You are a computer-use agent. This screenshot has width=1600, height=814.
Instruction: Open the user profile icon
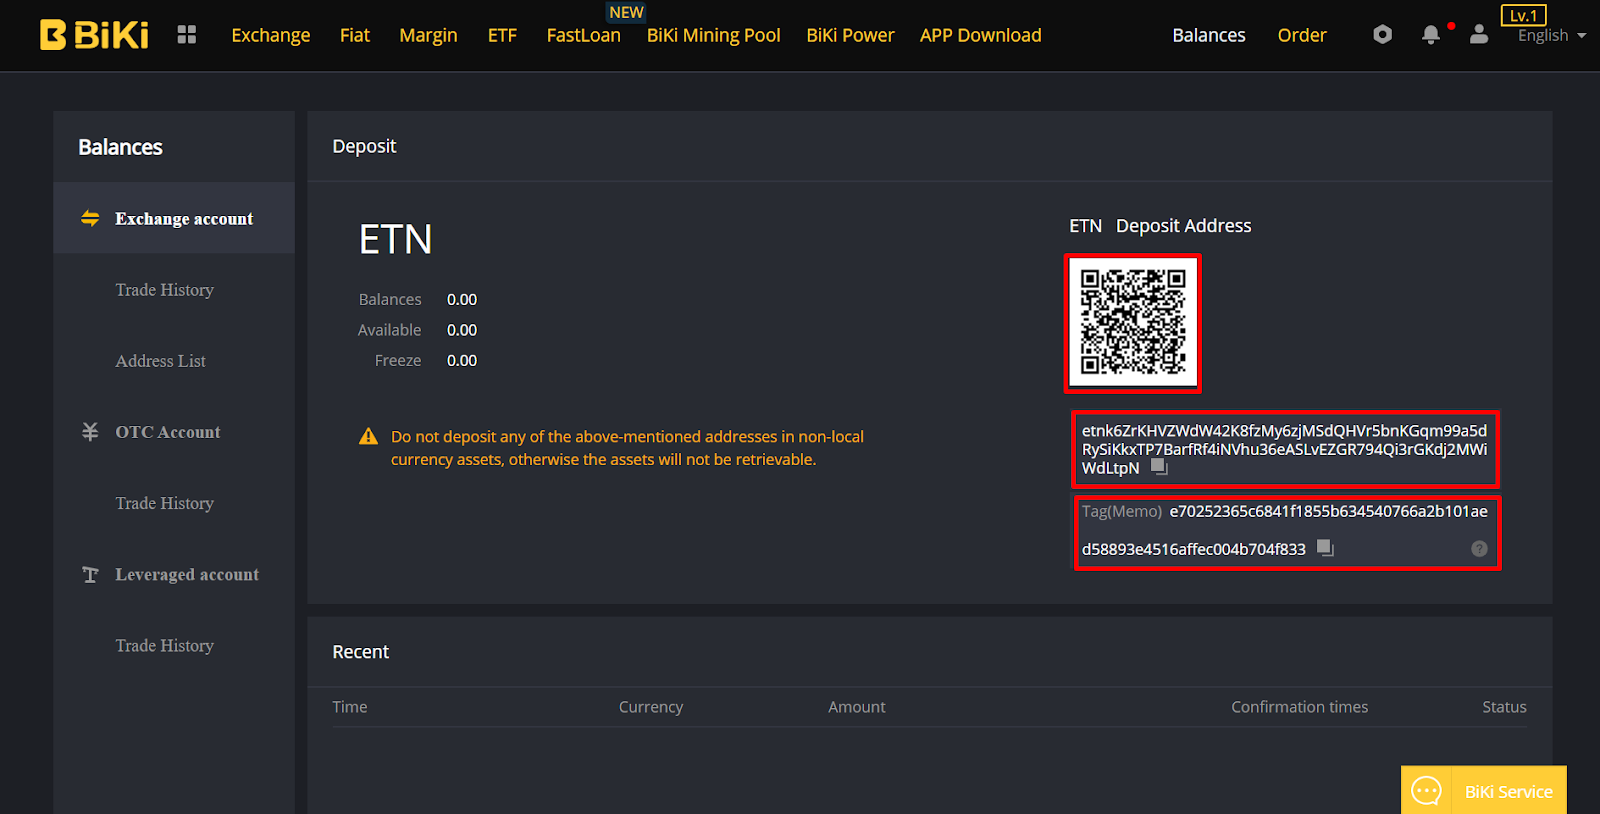1479,35
